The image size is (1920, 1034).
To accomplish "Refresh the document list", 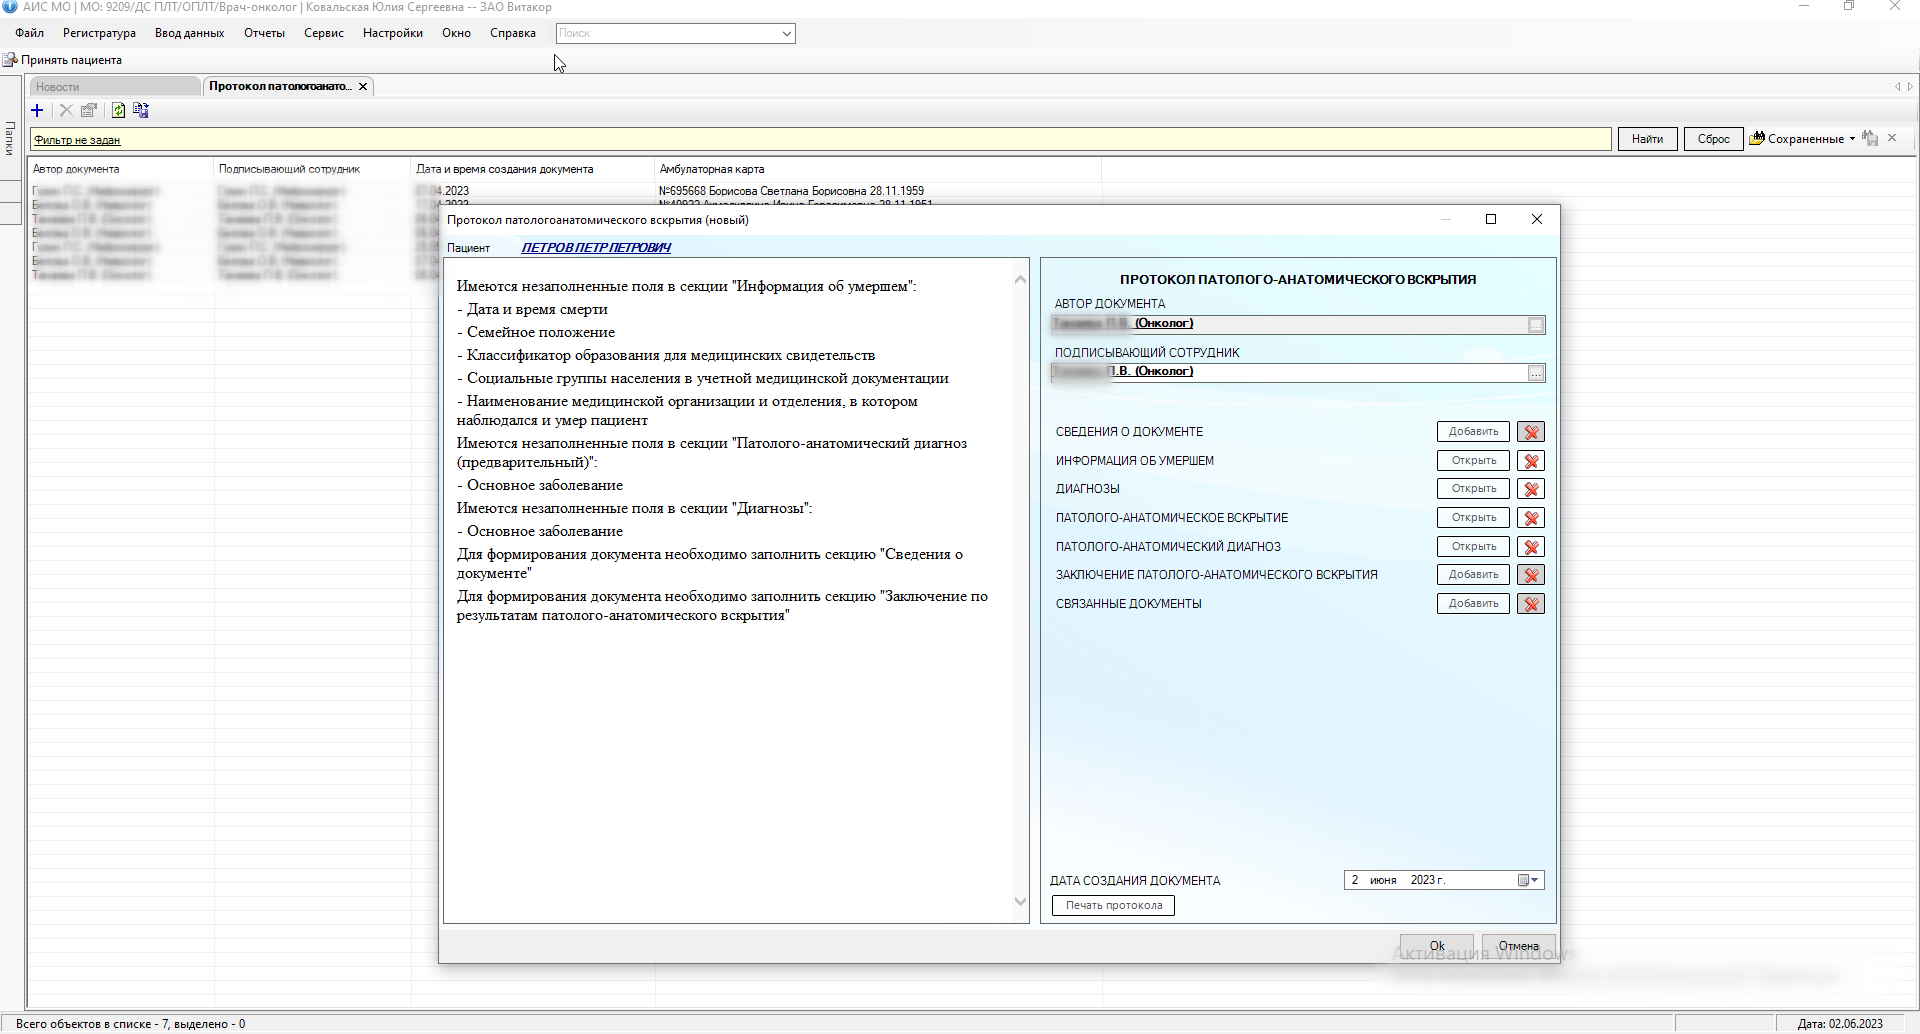I will [118, 111].
